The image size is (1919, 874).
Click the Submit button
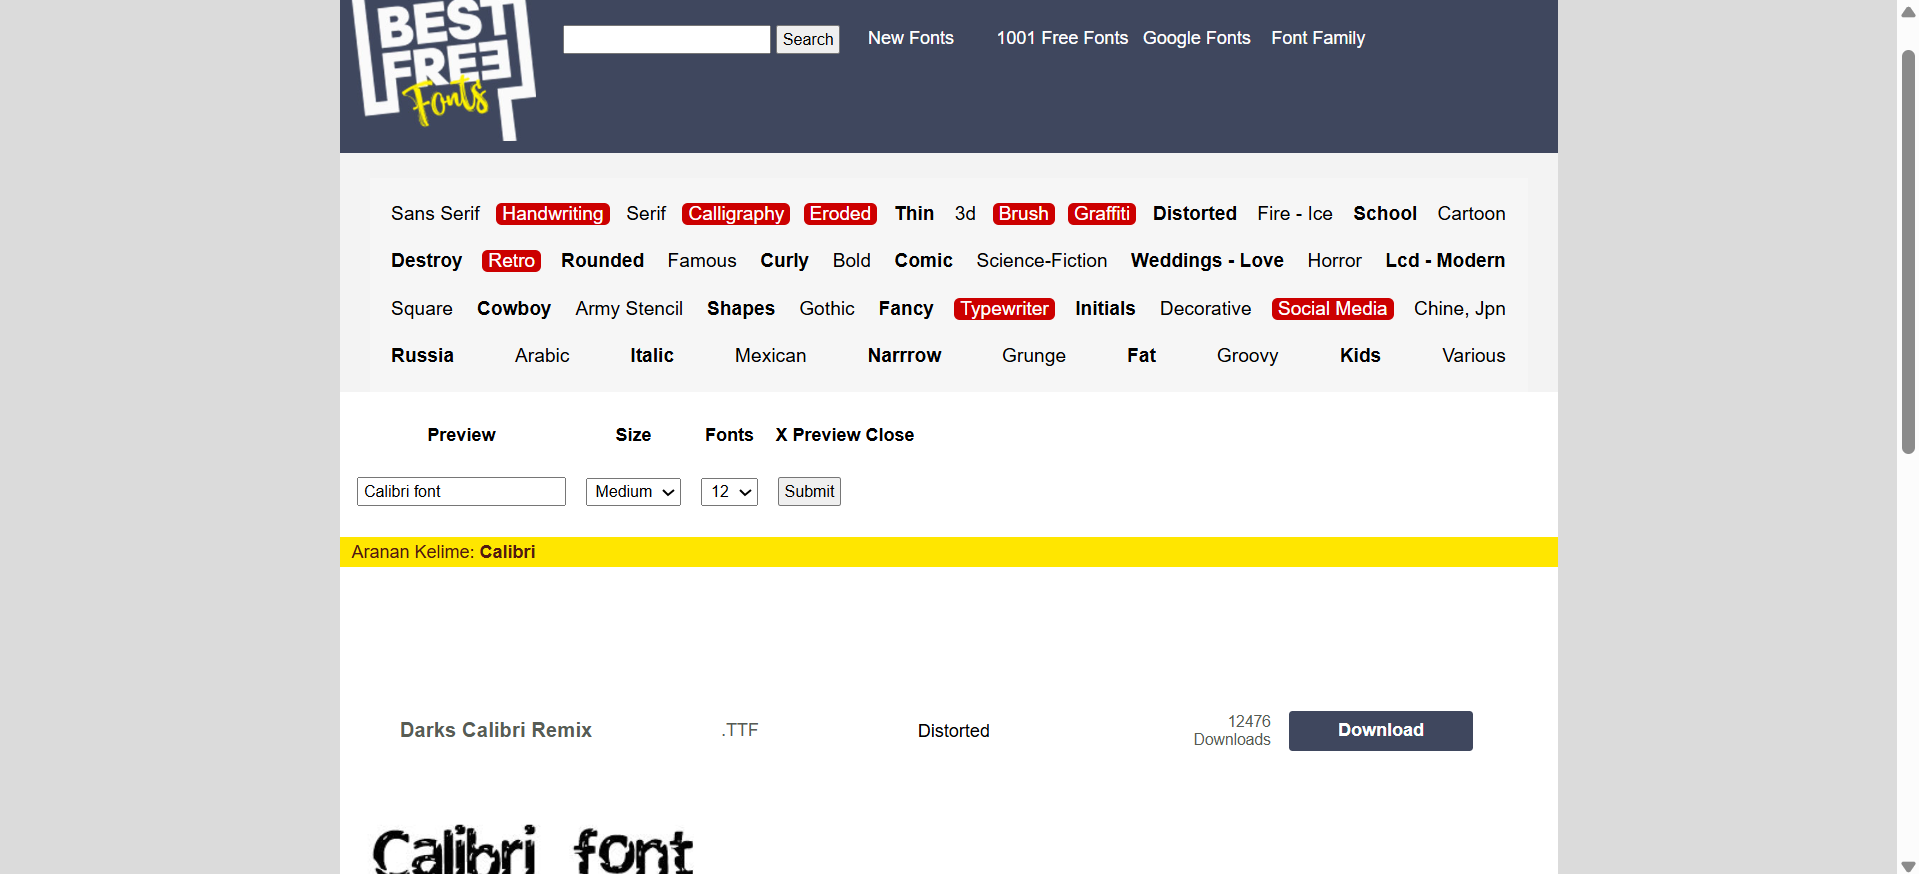[x=809, y=492]
